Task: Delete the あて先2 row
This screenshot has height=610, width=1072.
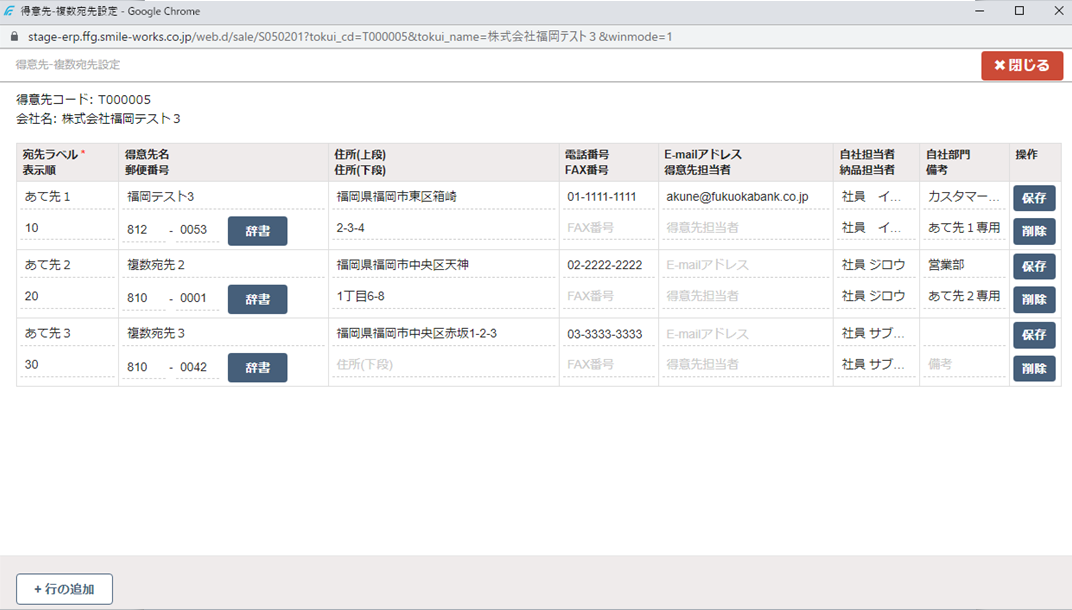Action: tap(1034, 299)
